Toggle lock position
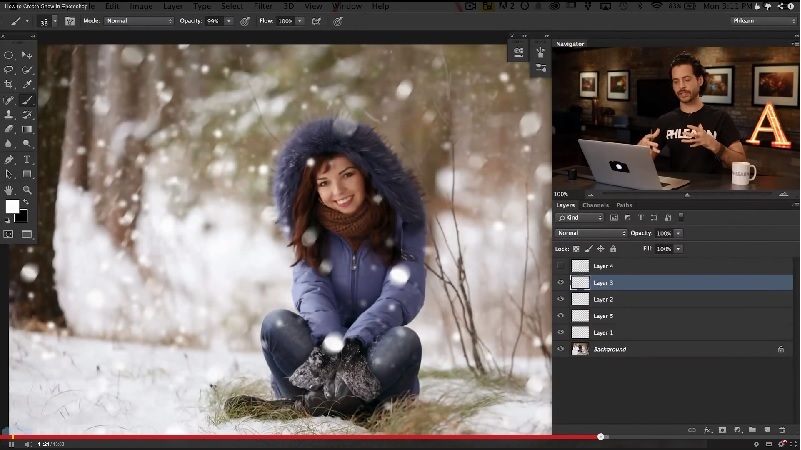 click(601, 249)
